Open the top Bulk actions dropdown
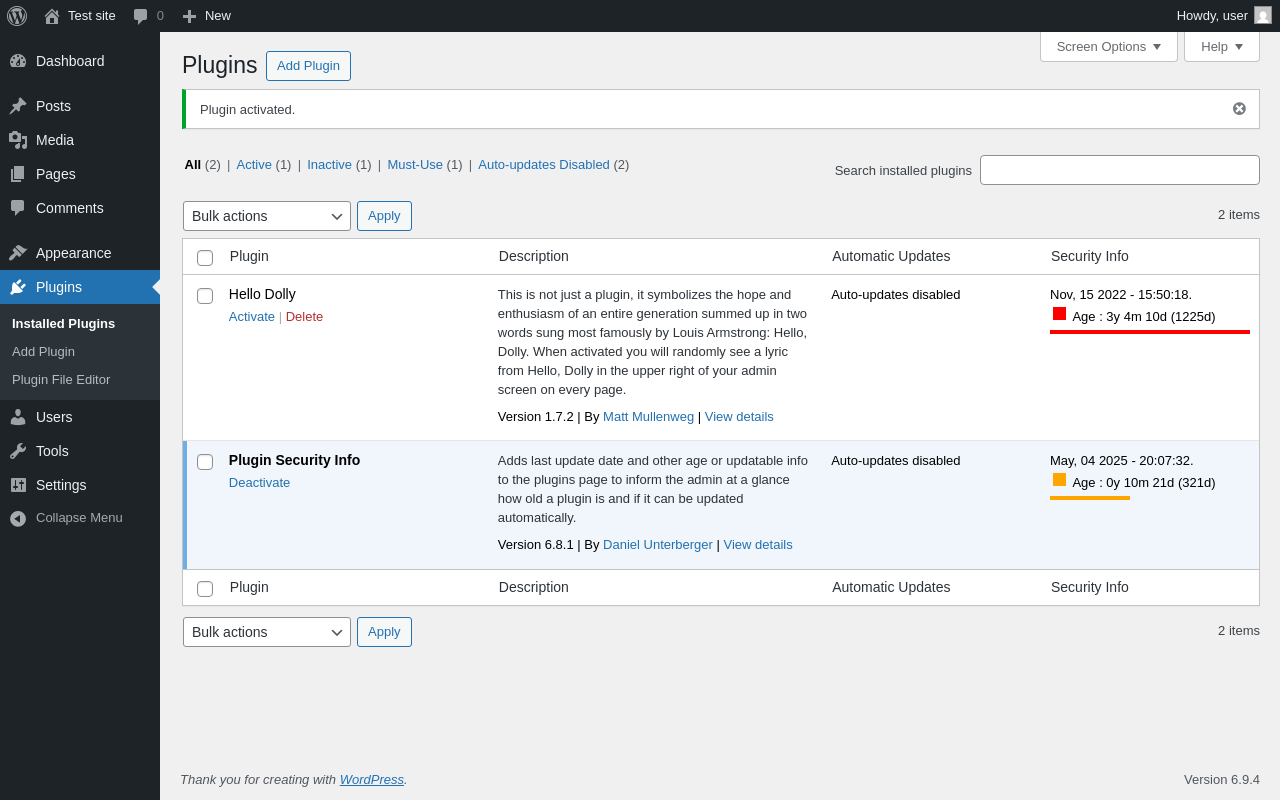The width and height of the screenshot is (1280, 800). click(267, 216)
